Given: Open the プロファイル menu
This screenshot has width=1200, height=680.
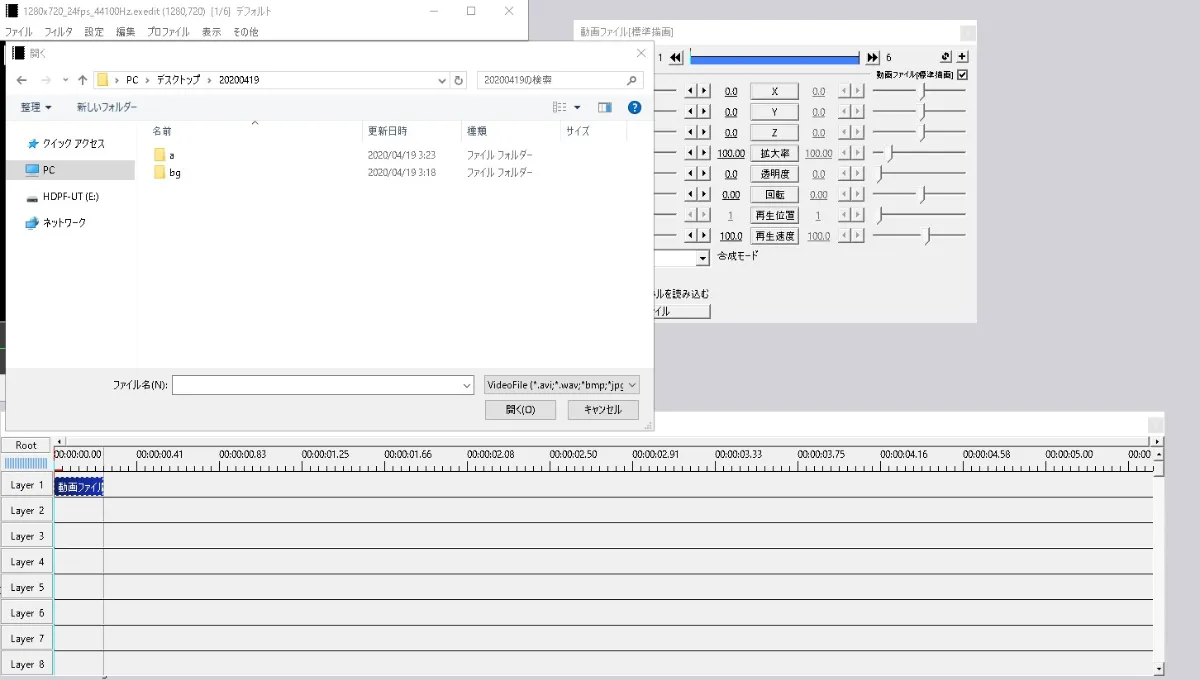Looking at the screenshot, I should point(167,32).
